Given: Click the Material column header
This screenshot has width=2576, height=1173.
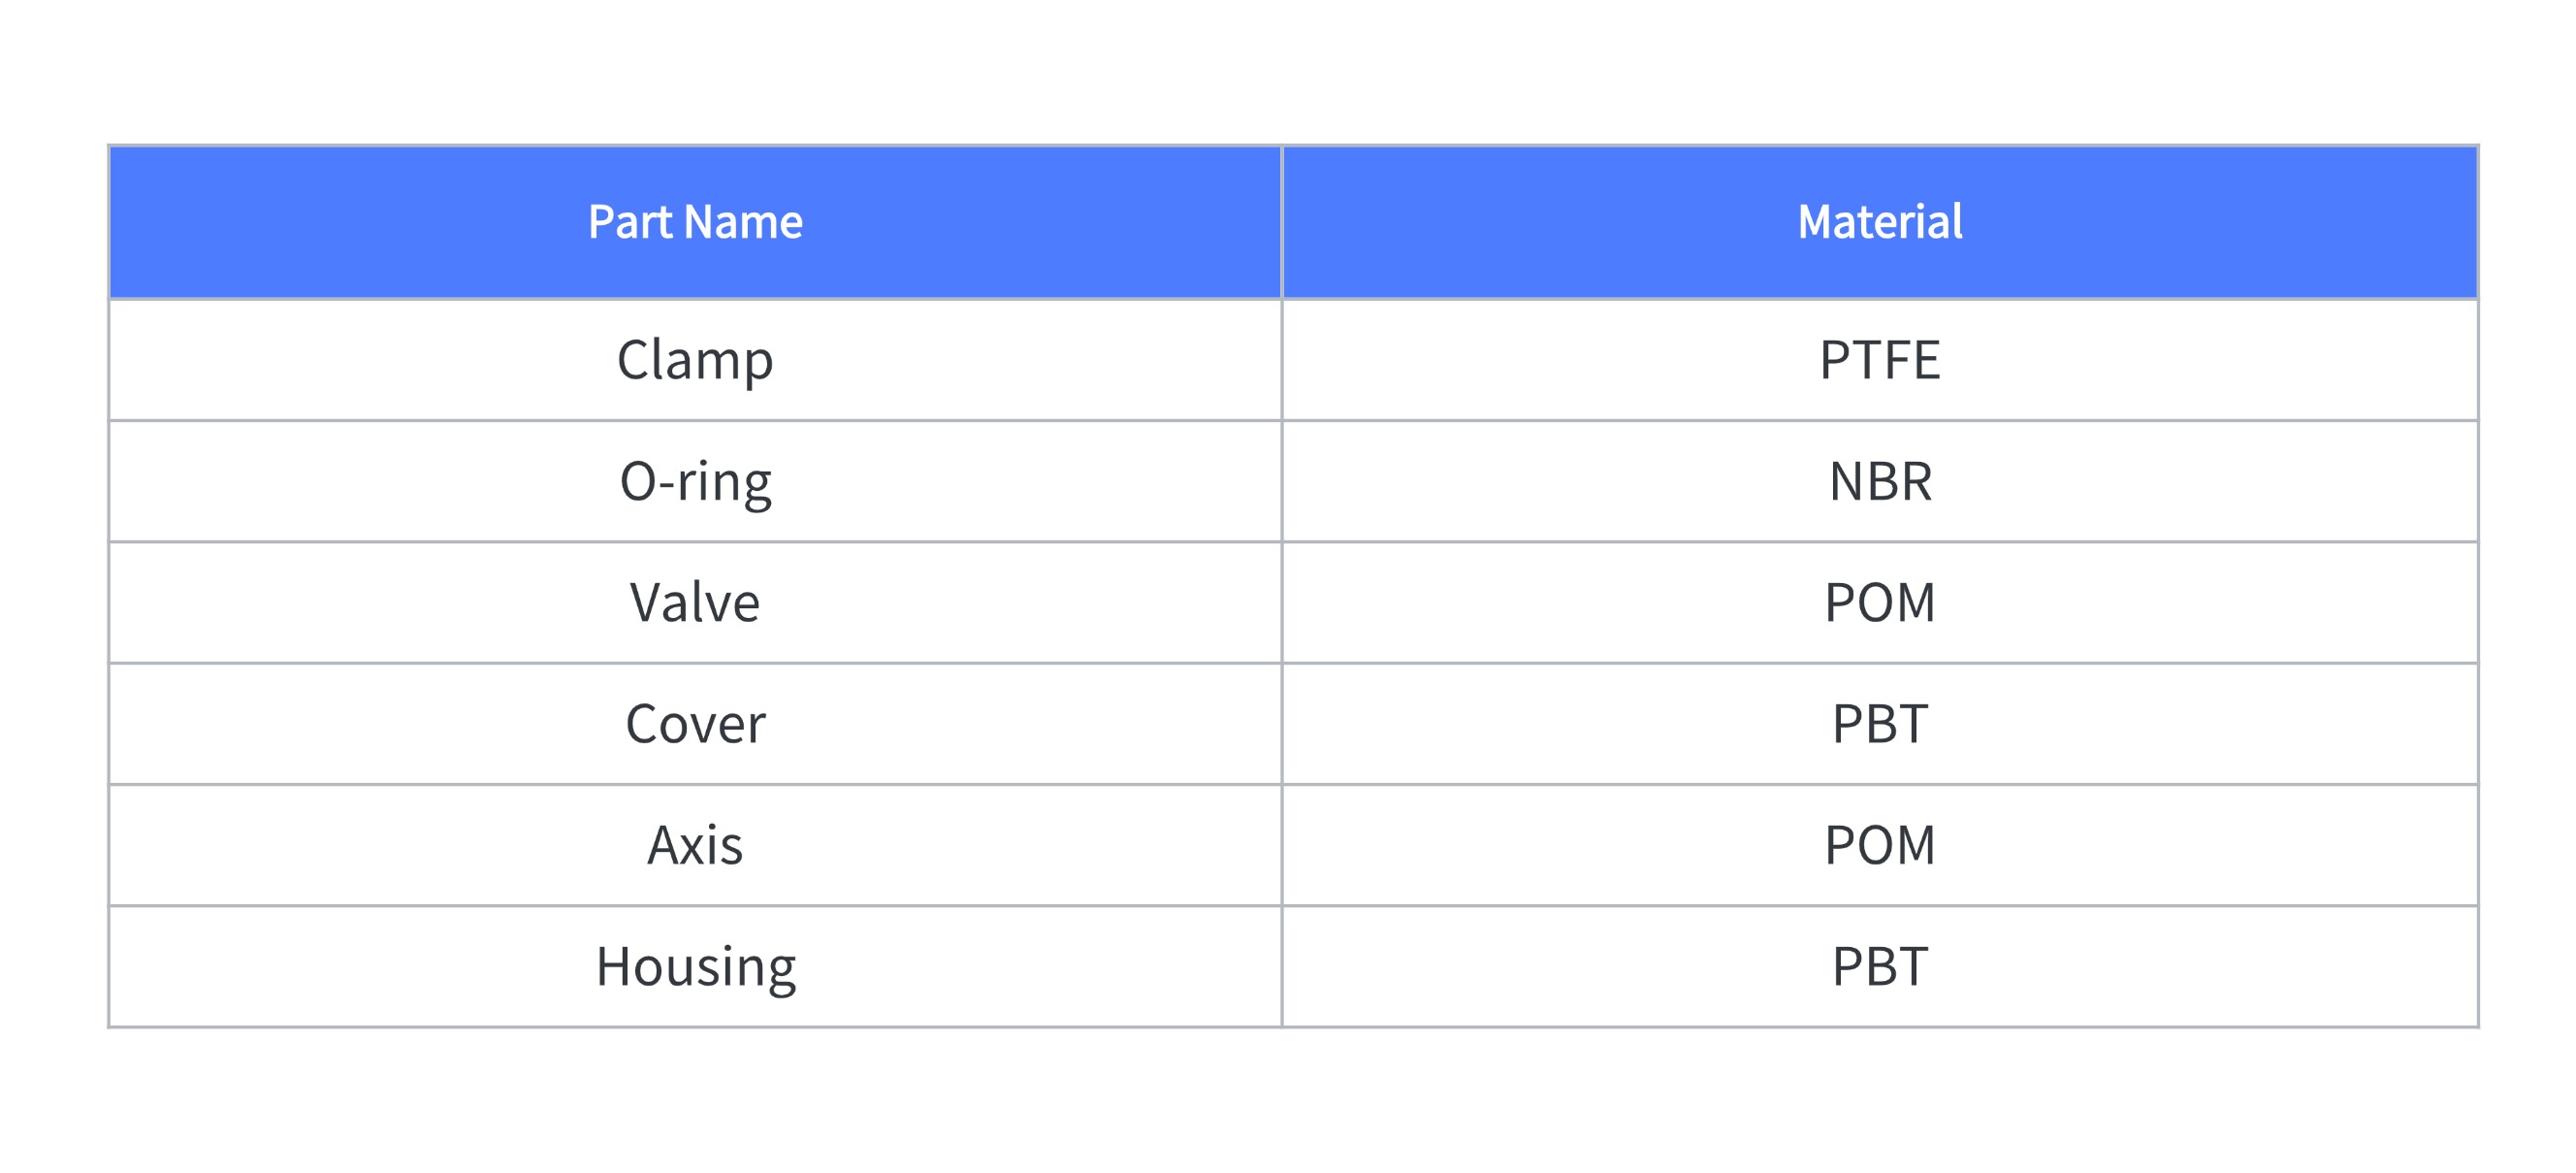Looking at the screenshot, I should (x=1880, y=222).
